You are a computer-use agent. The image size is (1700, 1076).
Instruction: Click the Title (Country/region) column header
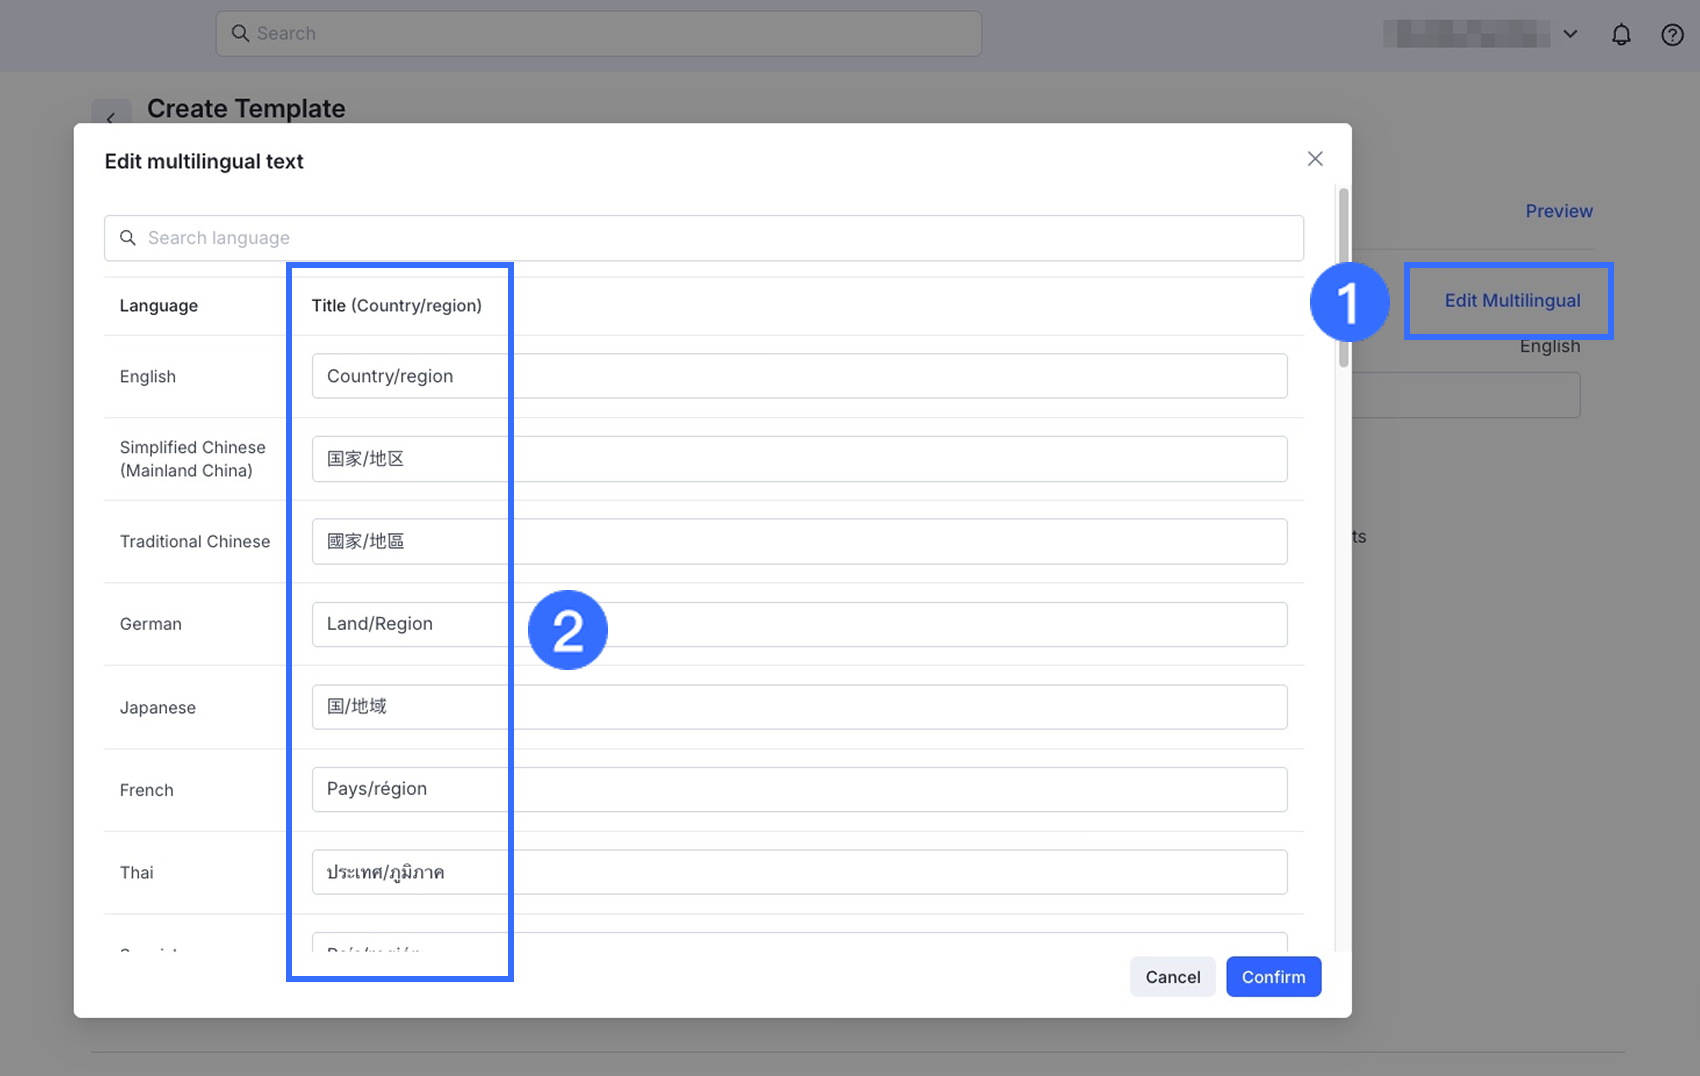[x=396, y=306]
